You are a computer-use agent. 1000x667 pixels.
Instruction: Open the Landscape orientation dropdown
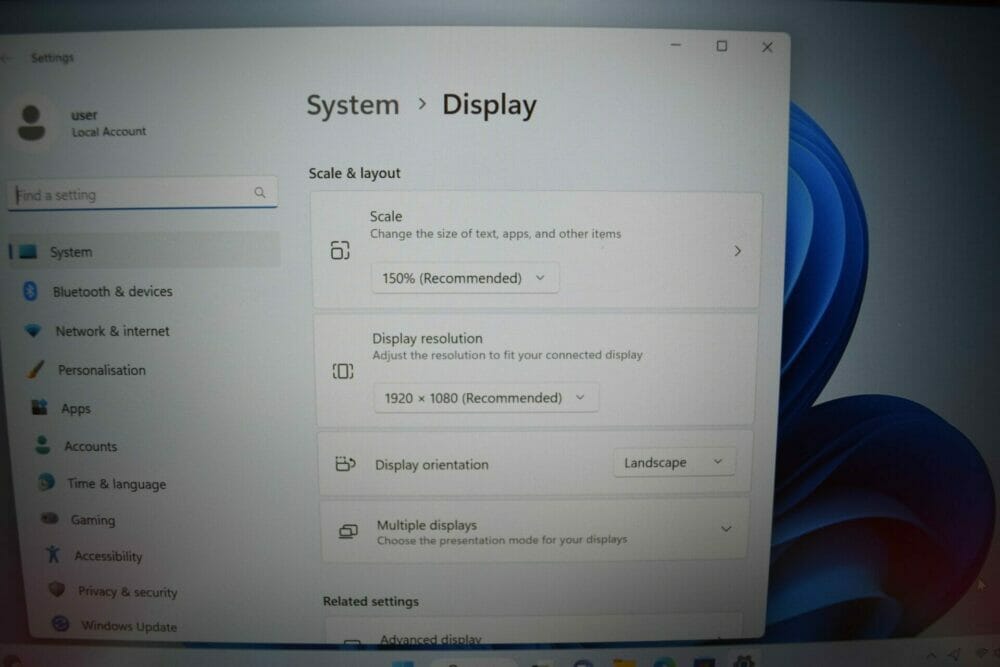point(674,462)
